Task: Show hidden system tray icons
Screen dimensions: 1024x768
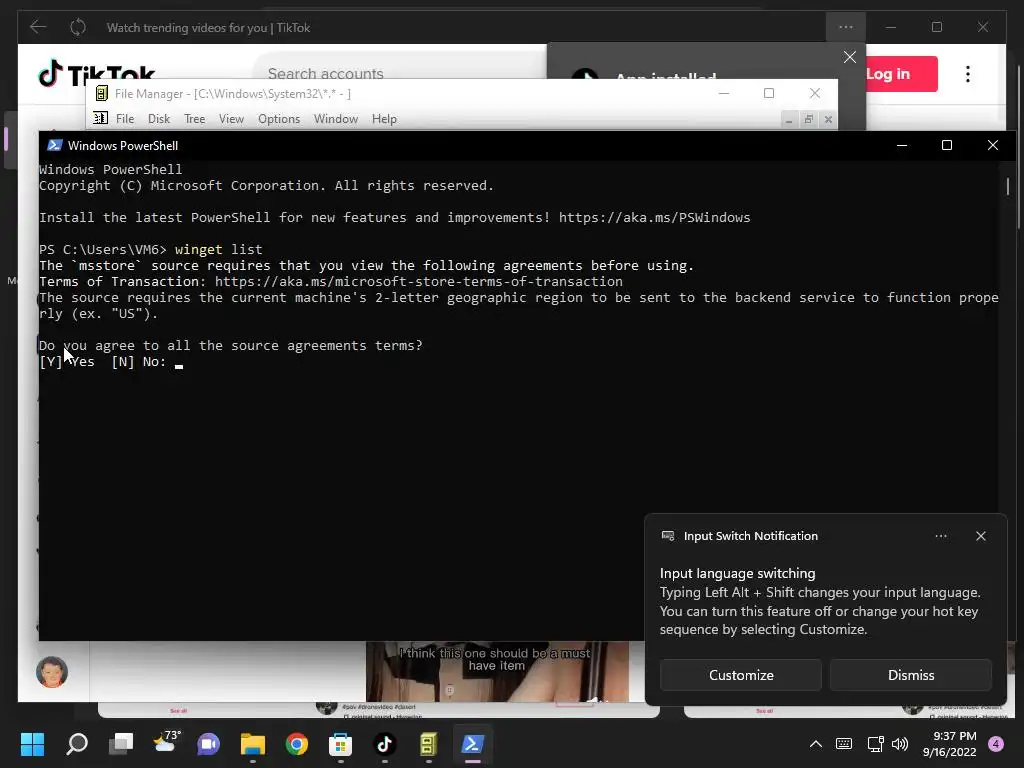Action: (816, 744)
